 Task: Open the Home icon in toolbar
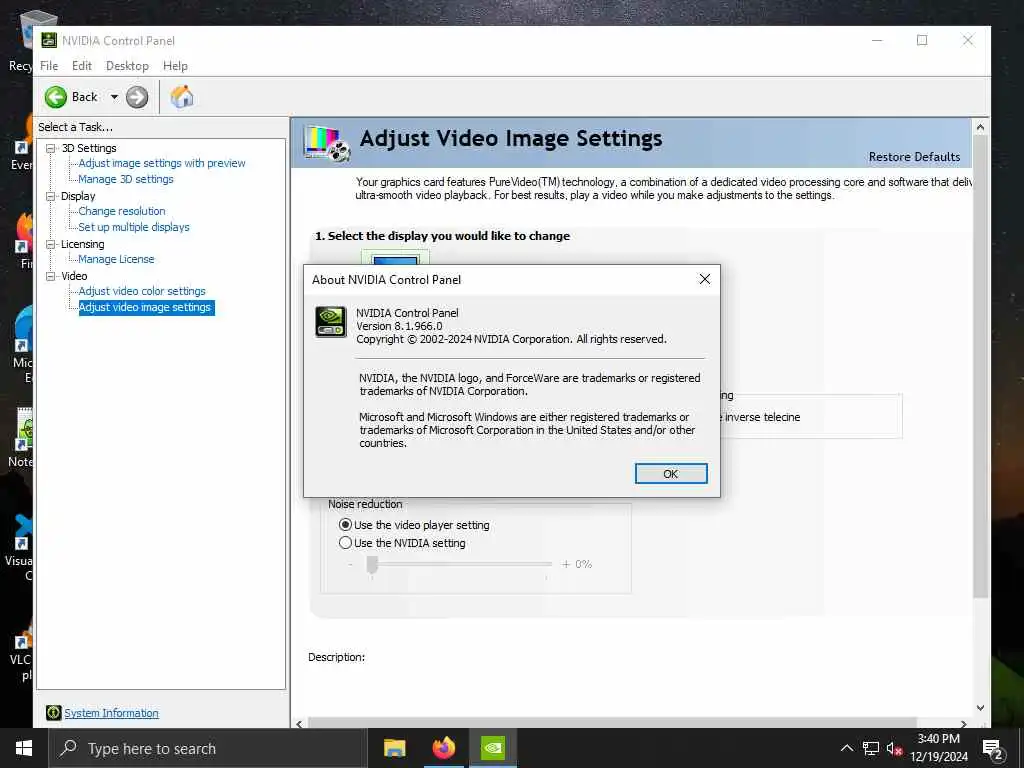[x=182, y=97]
